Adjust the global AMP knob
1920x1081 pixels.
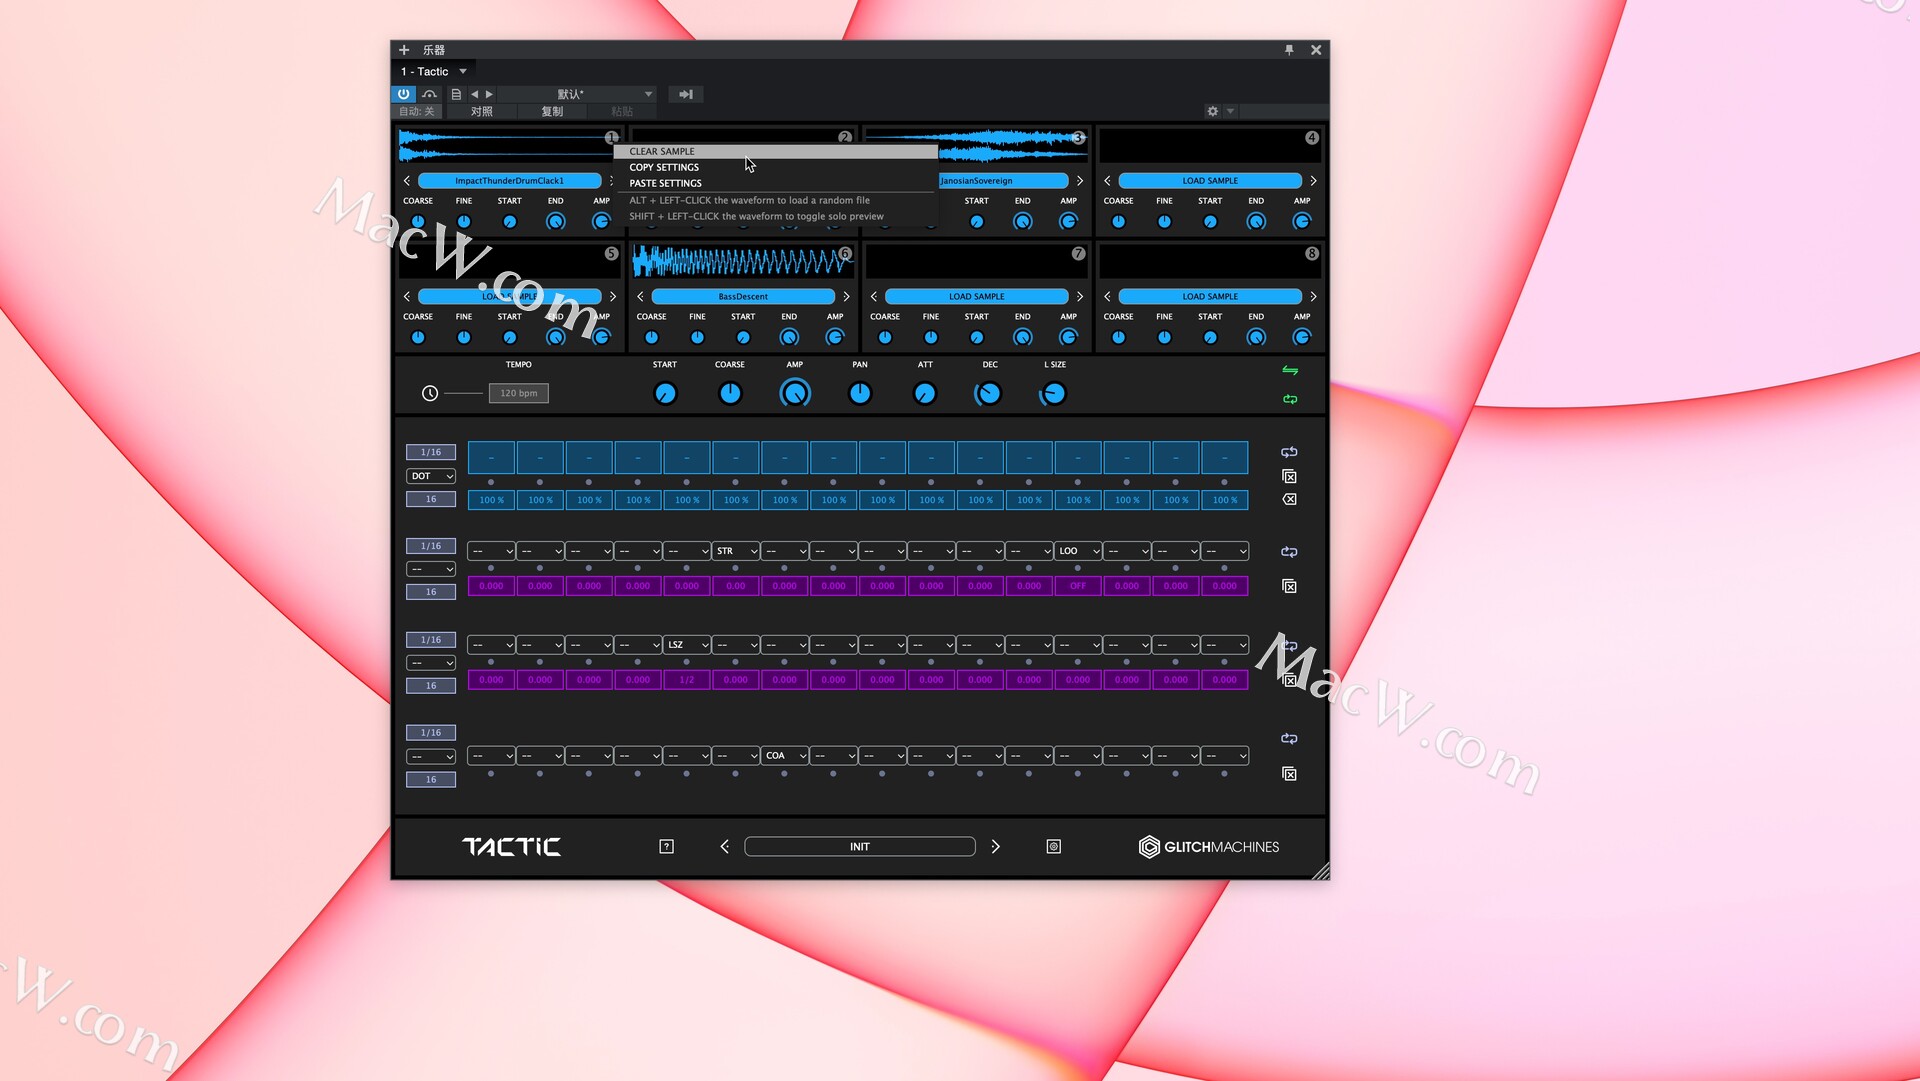click(795, 394)
